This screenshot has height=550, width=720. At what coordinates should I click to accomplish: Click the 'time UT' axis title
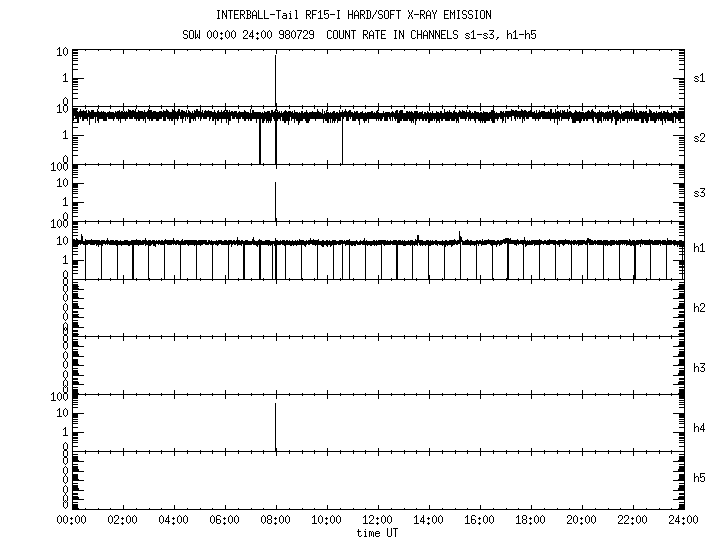pyautogui.click(x=377, y=533)
